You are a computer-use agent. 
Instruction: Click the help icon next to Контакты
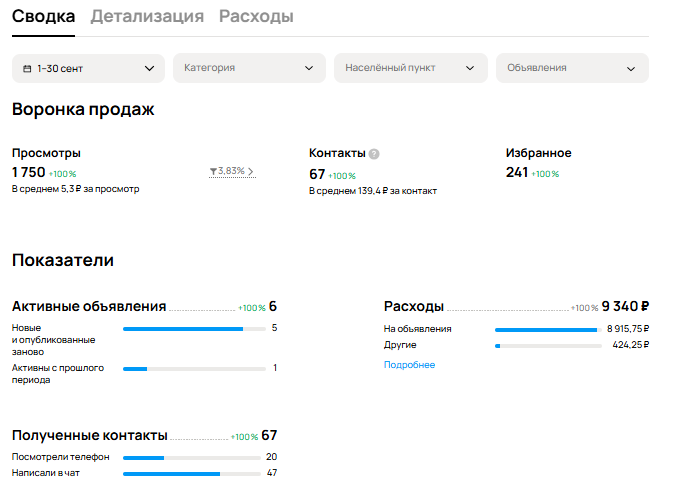click(x=374, y=154)
